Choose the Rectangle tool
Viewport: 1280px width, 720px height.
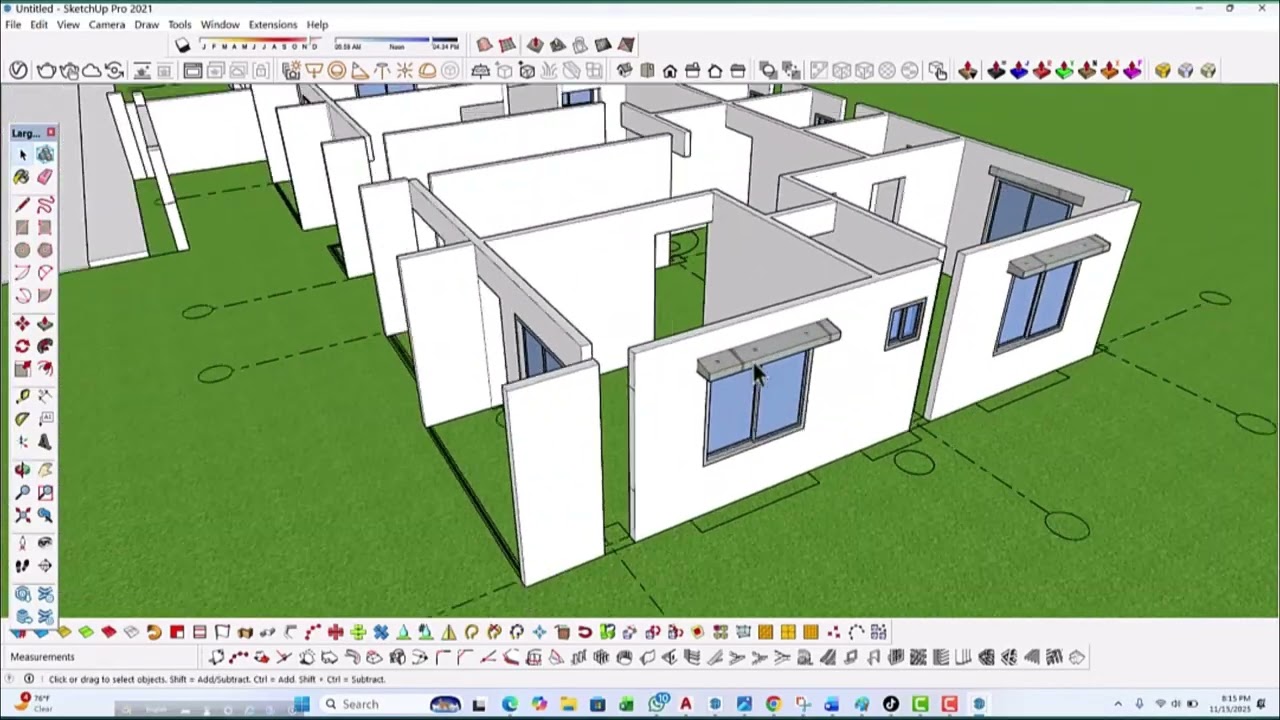(22, 228)
